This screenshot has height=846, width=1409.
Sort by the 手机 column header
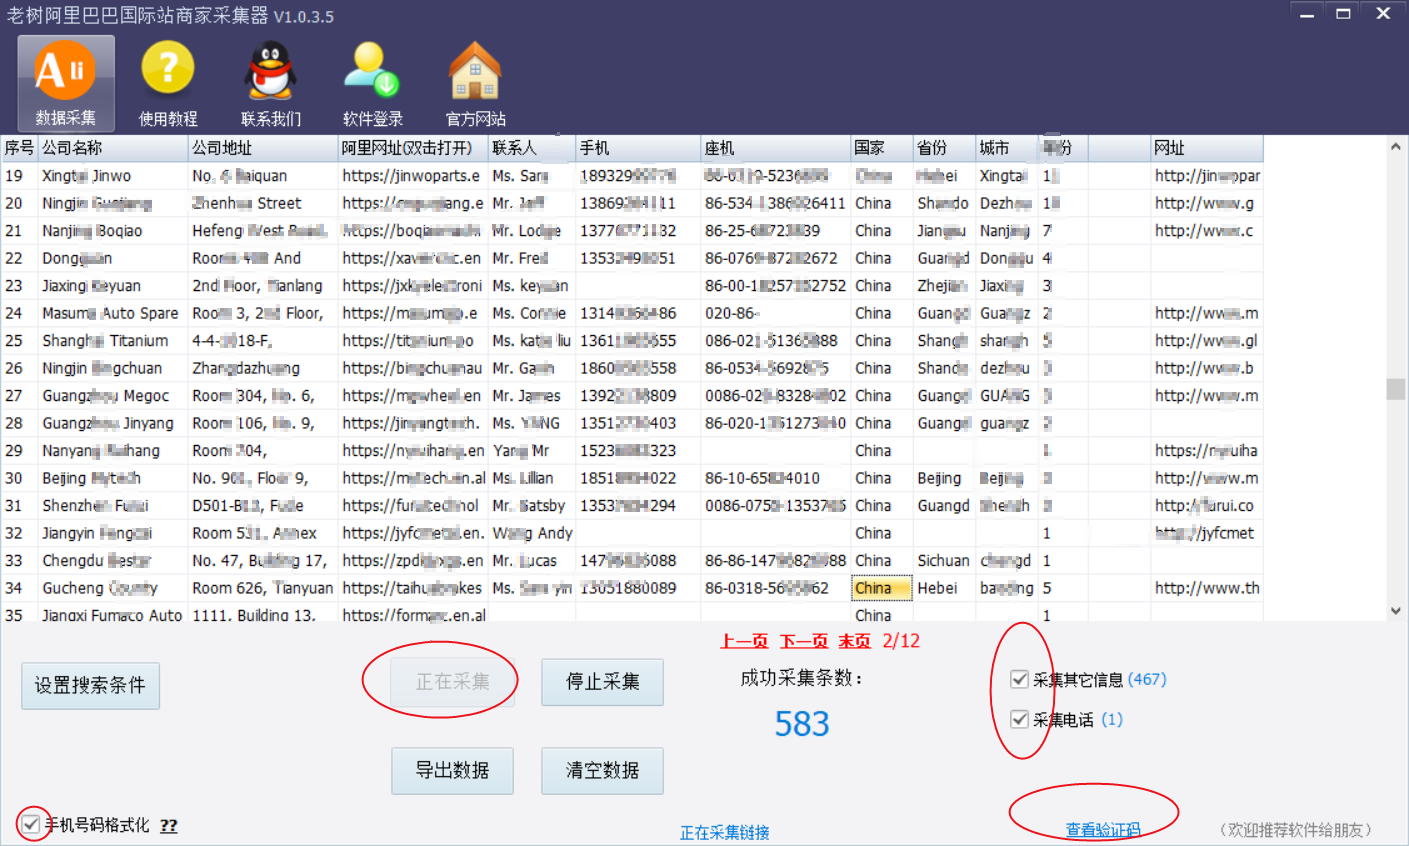pos(638,148)
